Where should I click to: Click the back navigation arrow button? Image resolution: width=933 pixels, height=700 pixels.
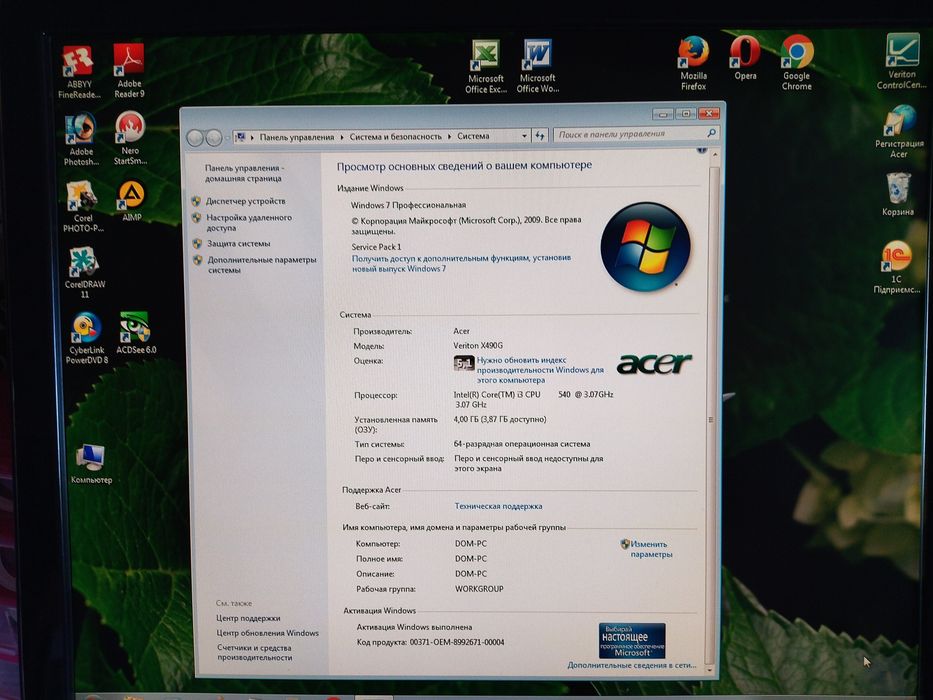tap(195, 138)
